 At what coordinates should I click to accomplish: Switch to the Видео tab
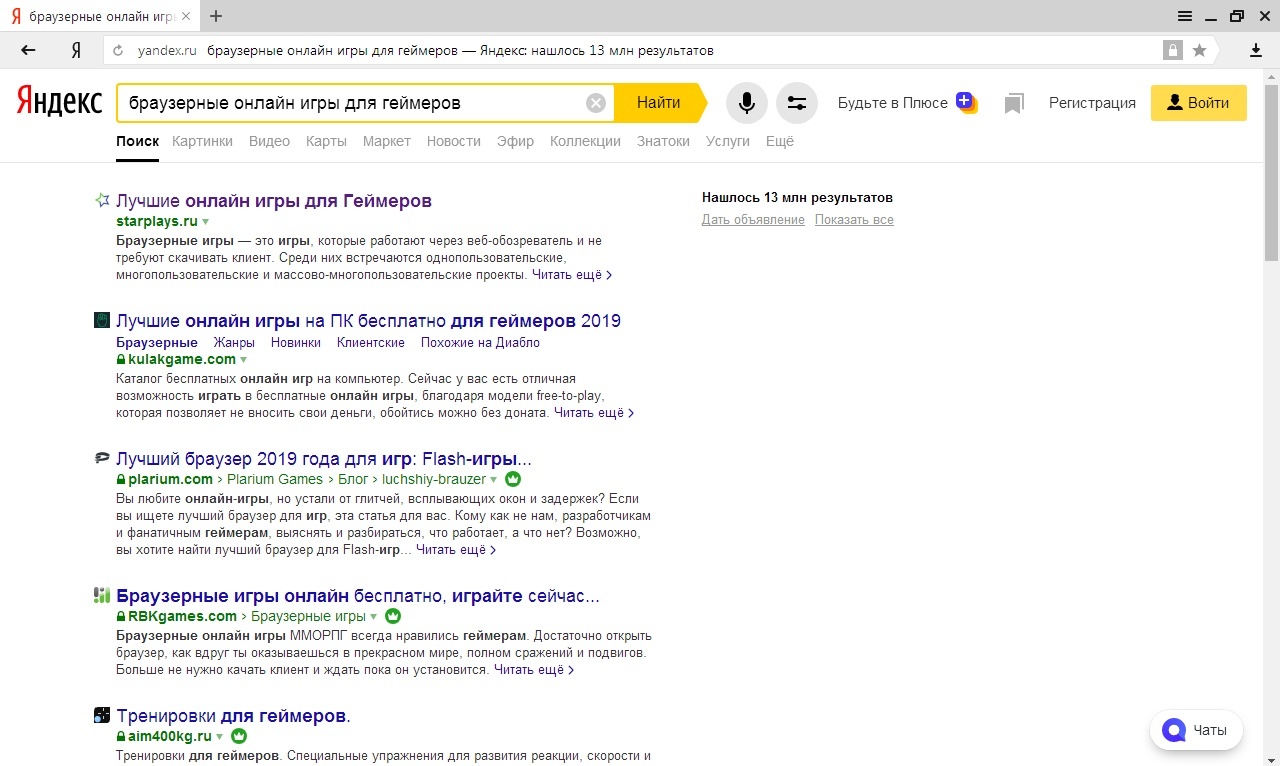click(269, 141)
